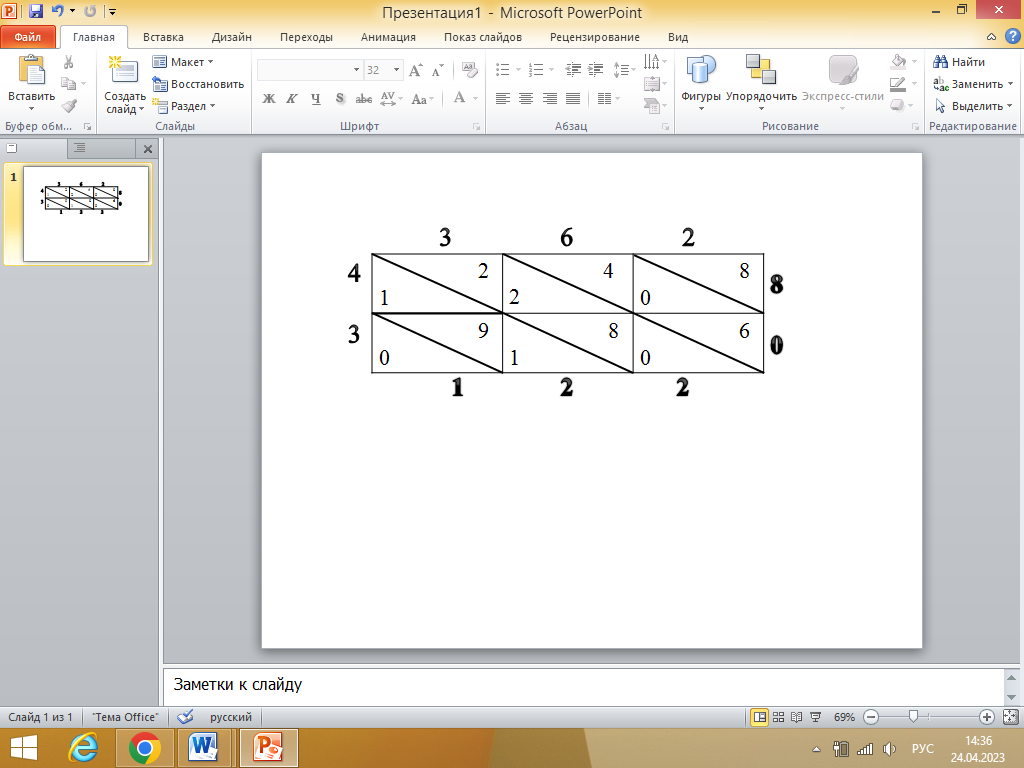Open the Дизайн ribbon tab
This screenshot has height=768, width=1024.
[231, 37]
